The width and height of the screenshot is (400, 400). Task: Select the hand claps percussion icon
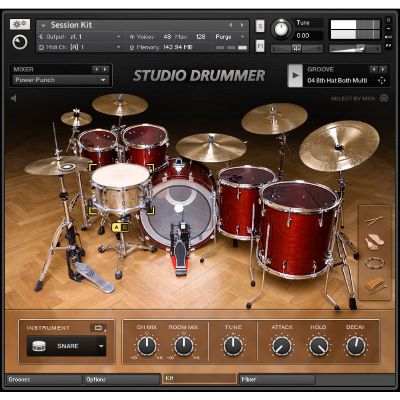tap(374, 242)
